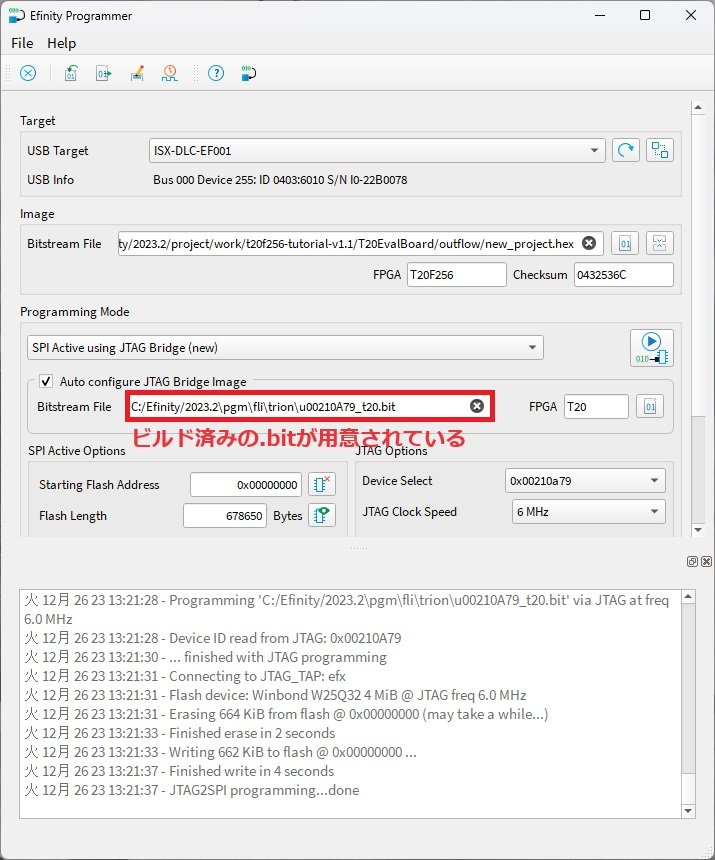Click the USB Info text 'Bus 000 Device 255'
The width and height of the screenshot is (715, 860).
[x=280, y=180]
